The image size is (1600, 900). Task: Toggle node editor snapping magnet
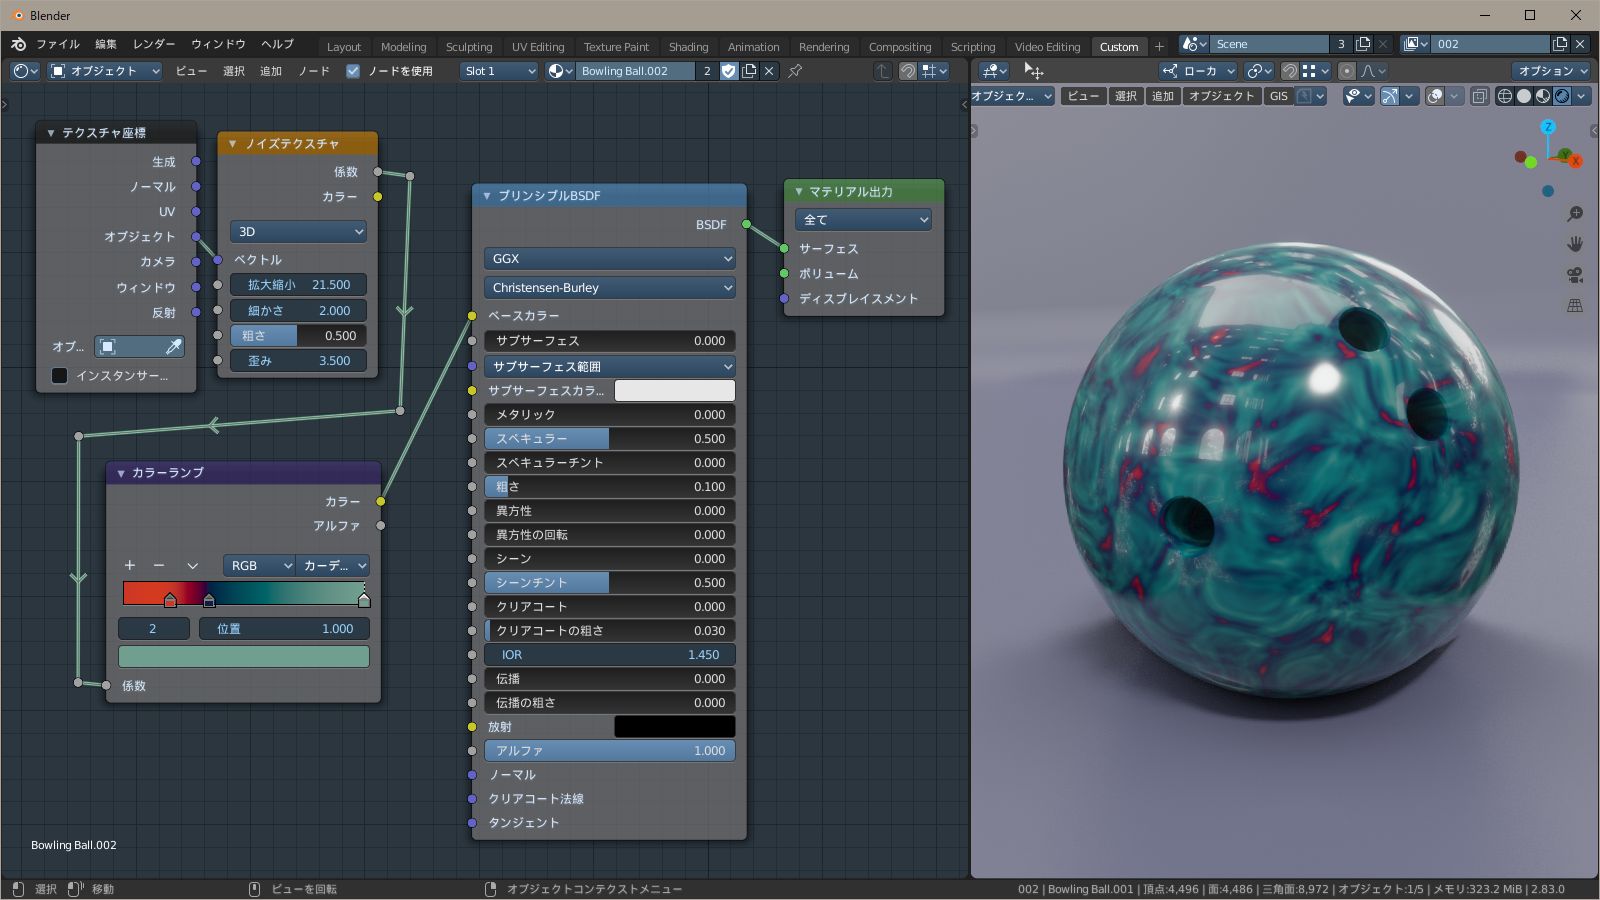click(x=908, y=71)
